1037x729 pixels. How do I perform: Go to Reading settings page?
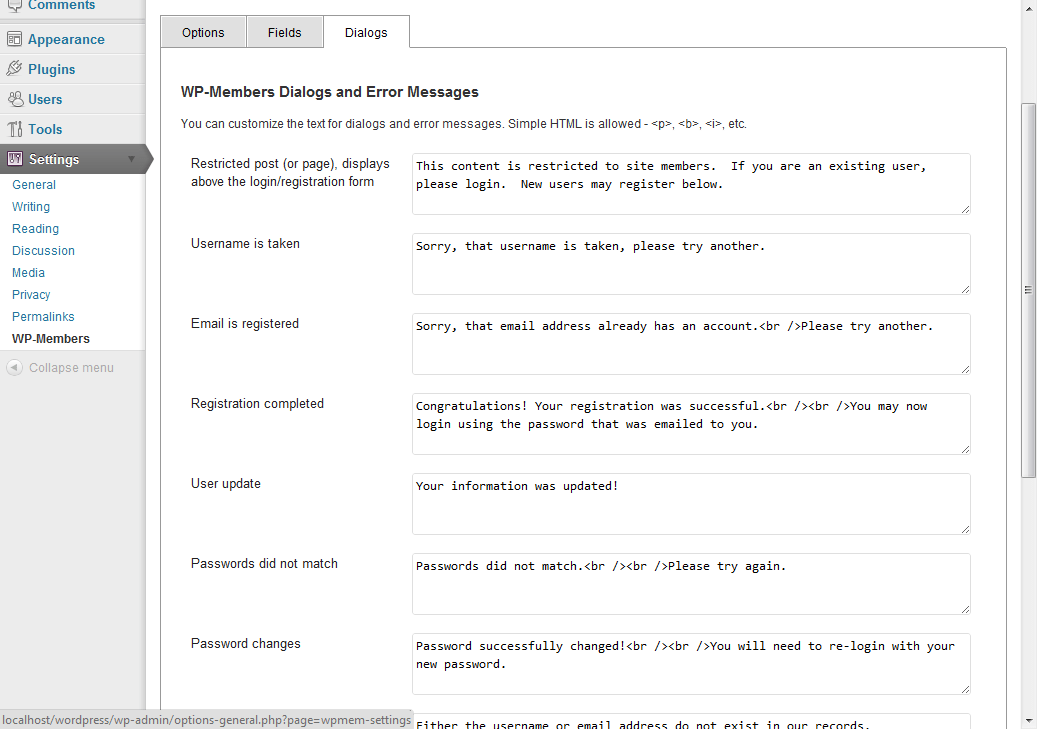pyautogui.click(x=35, y=228)
